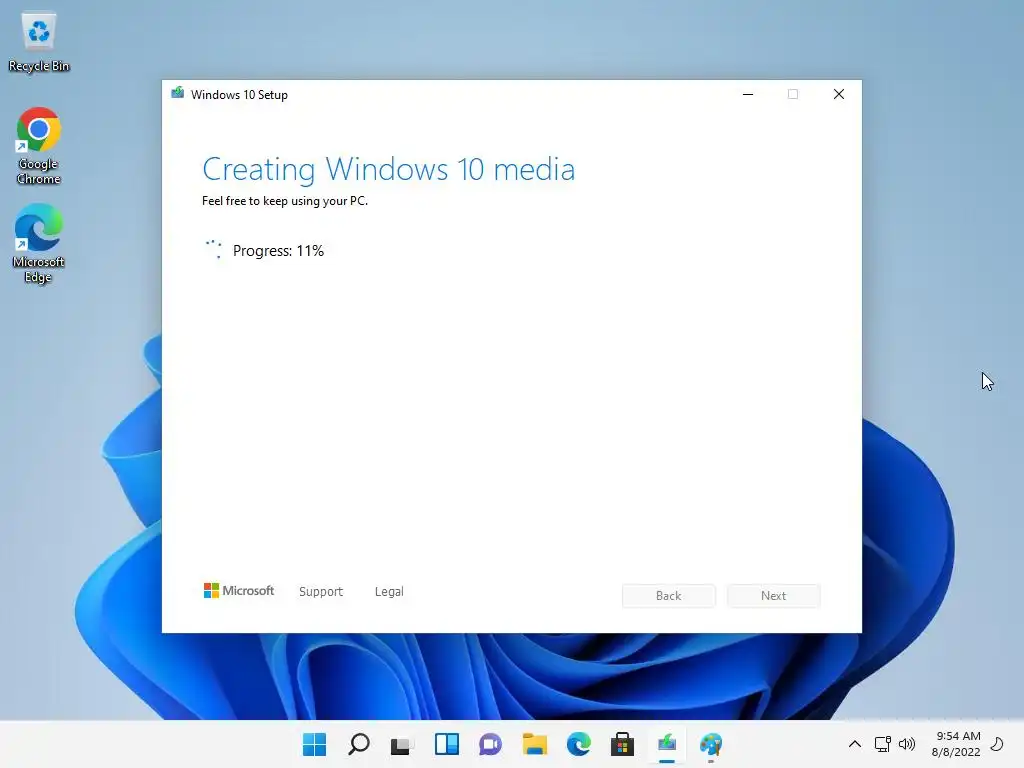The image size is (1024, 768).
Task: Open the volume tray icon
Action: point(906,744)
